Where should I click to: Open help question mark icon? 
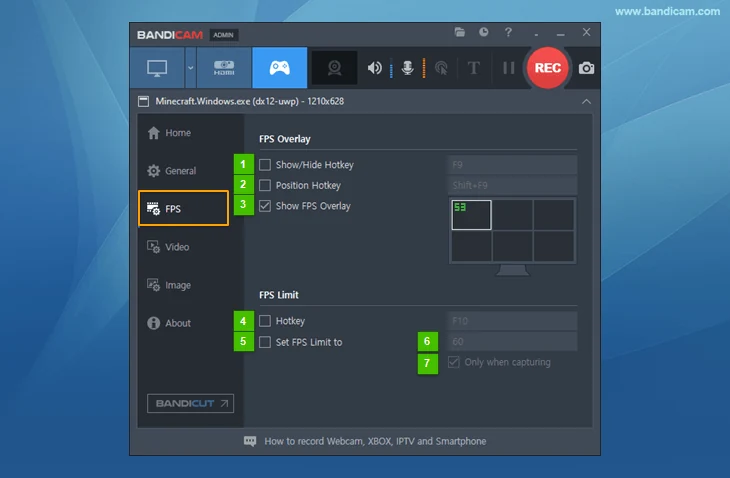pyautogui.click(x=508, y=32)
